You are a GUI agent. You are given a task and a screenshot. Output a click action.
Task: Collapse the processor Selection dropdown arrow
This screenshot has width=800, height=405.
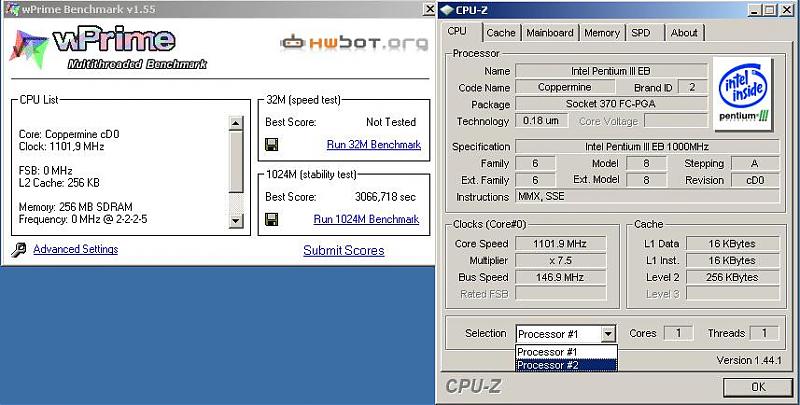pos(608,334)
